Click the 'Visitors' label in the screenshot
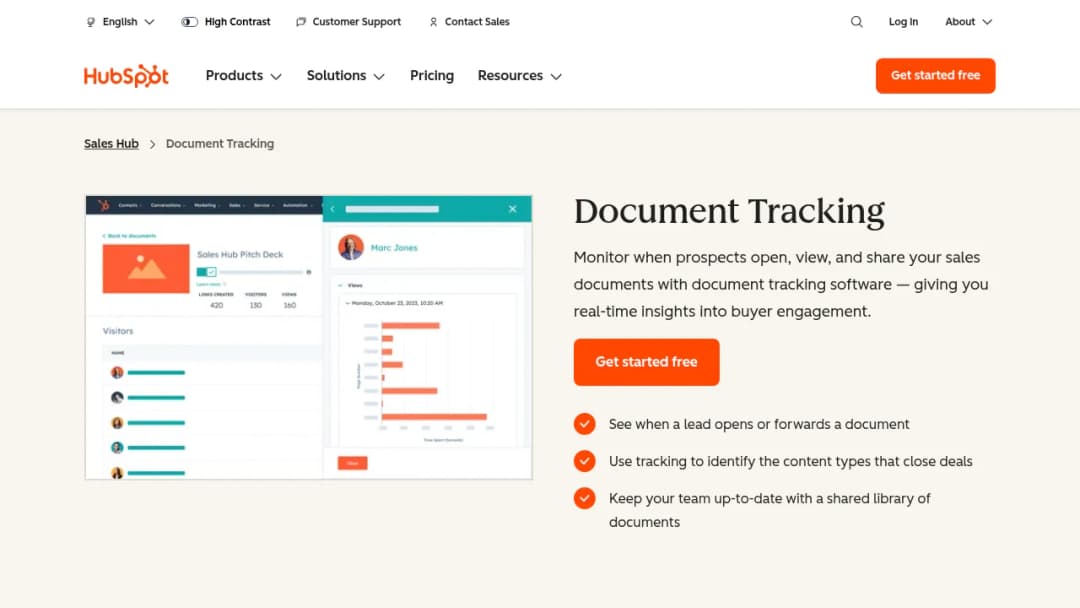Screen dimensions: 1080x608 tap(118, 331)
